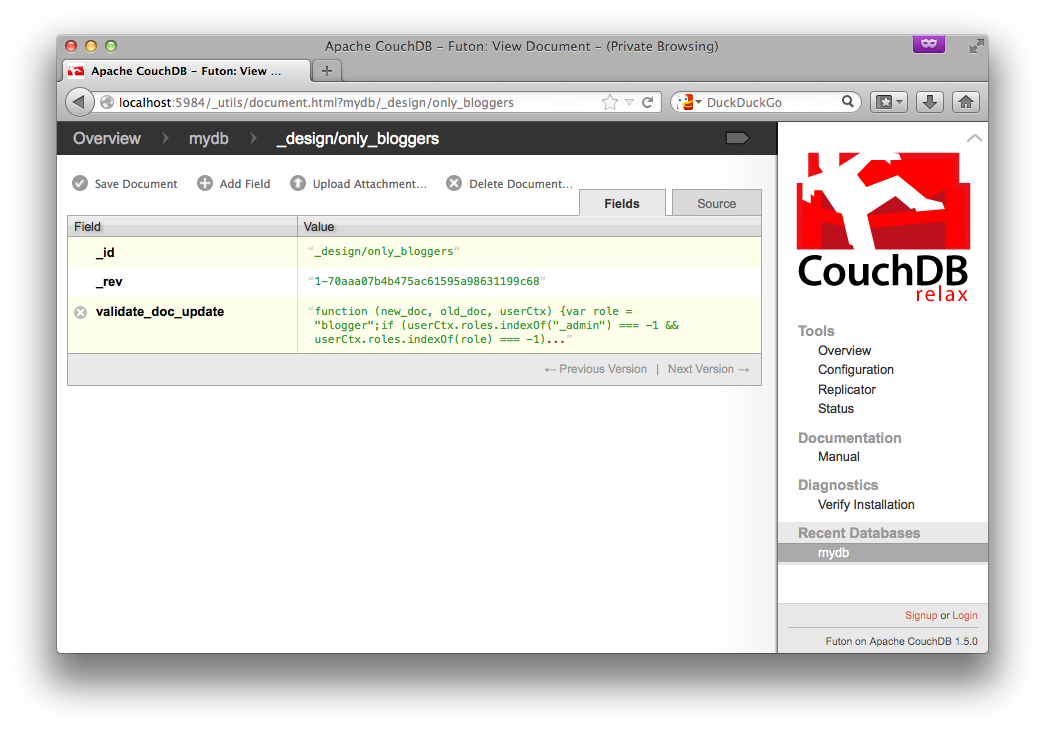
Task: Select the Apache CouchDB Futon tab
Action: 187,71
